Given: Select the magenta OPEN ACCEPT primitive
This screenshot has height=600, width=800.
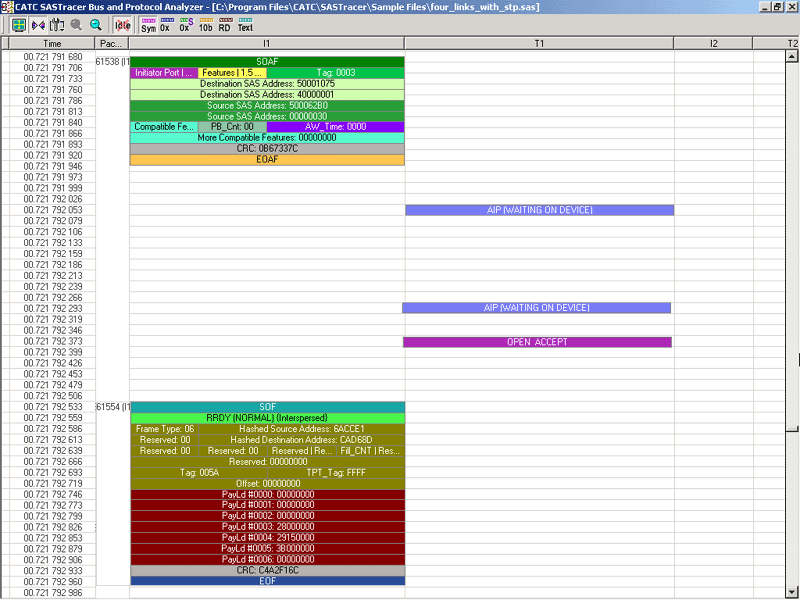Looking at the screenshot, I should pos(537,342).
